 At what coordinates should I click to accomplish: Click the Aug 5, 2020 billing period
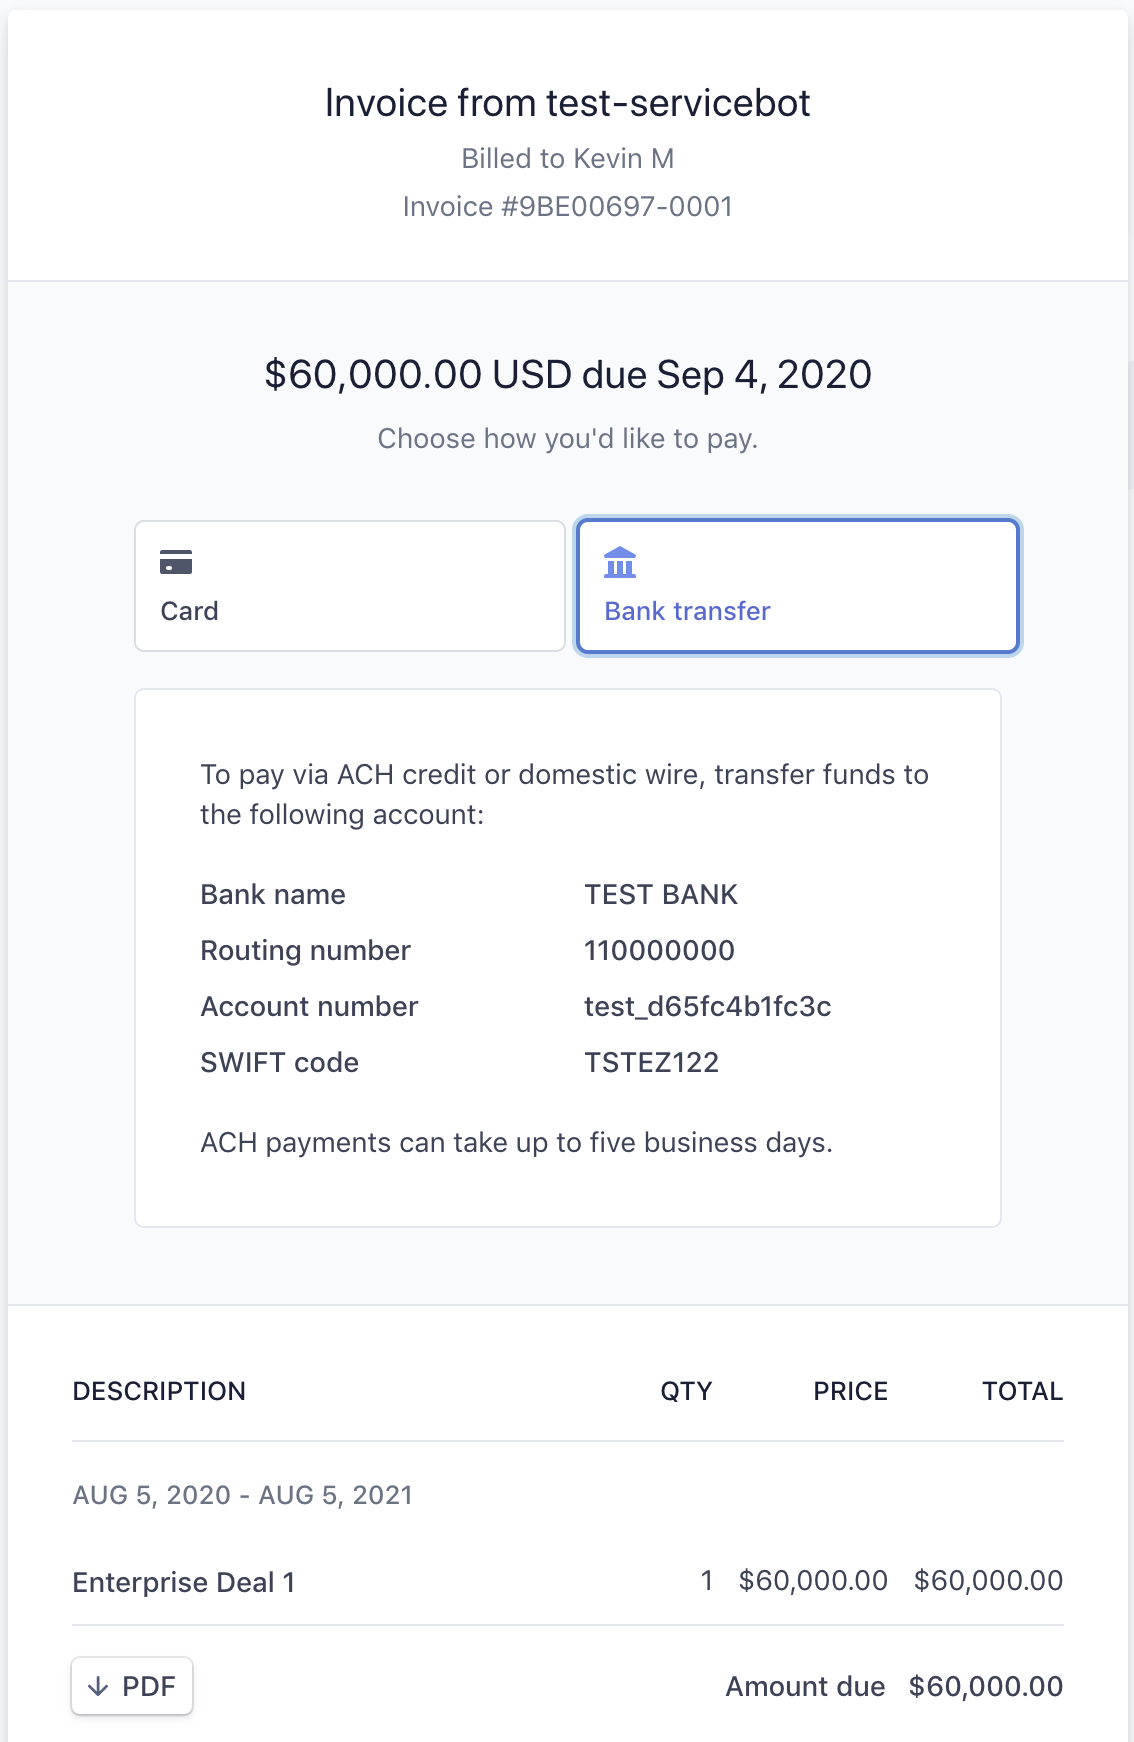pos(242,1495)
